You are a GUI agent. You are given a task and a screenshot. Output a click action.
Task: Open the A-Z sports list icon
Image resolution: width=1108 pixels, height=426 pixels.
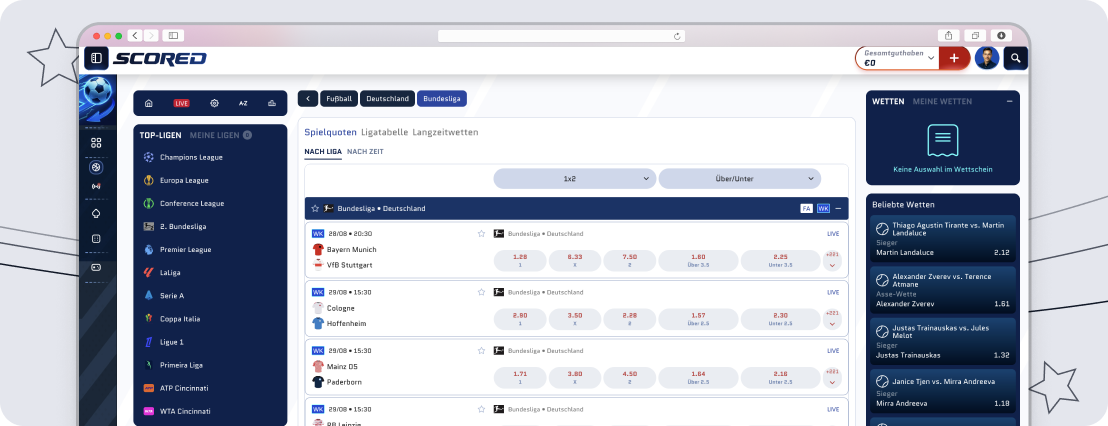tap(243, 103)
